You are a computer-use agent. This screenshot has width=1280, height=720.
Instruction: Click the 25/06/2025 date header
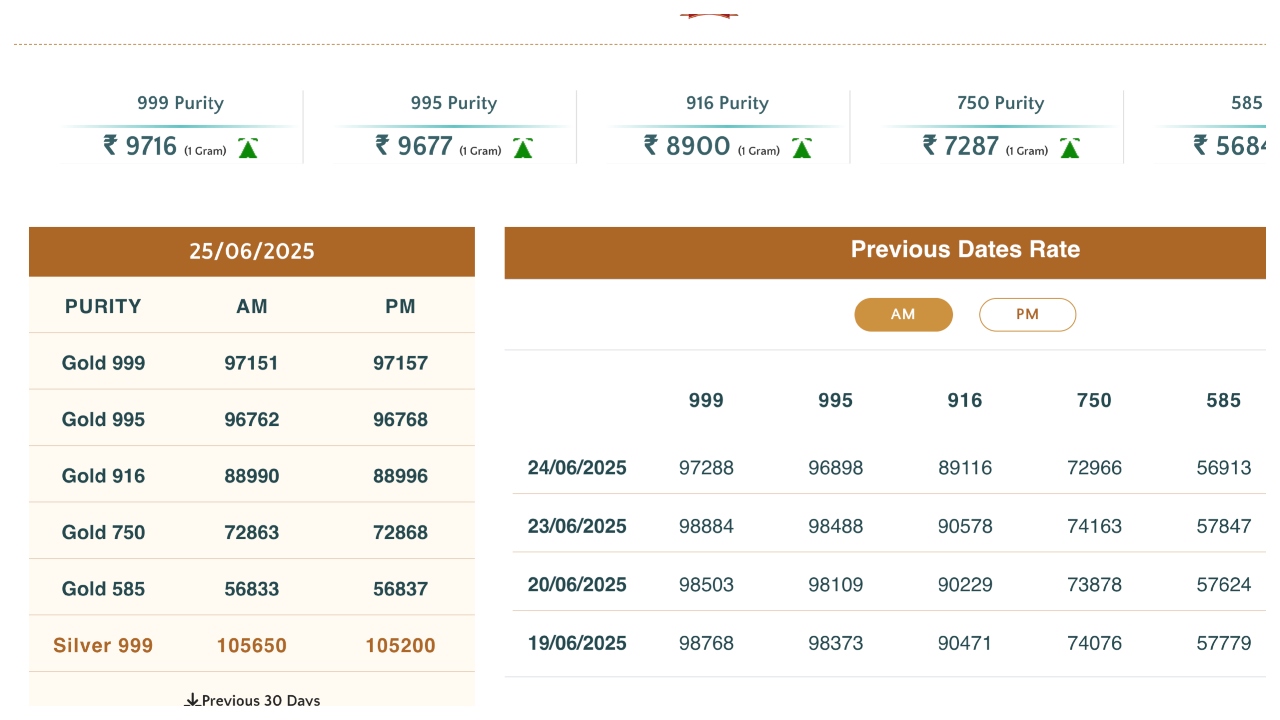pyautogui.click(x=252, y=252)
